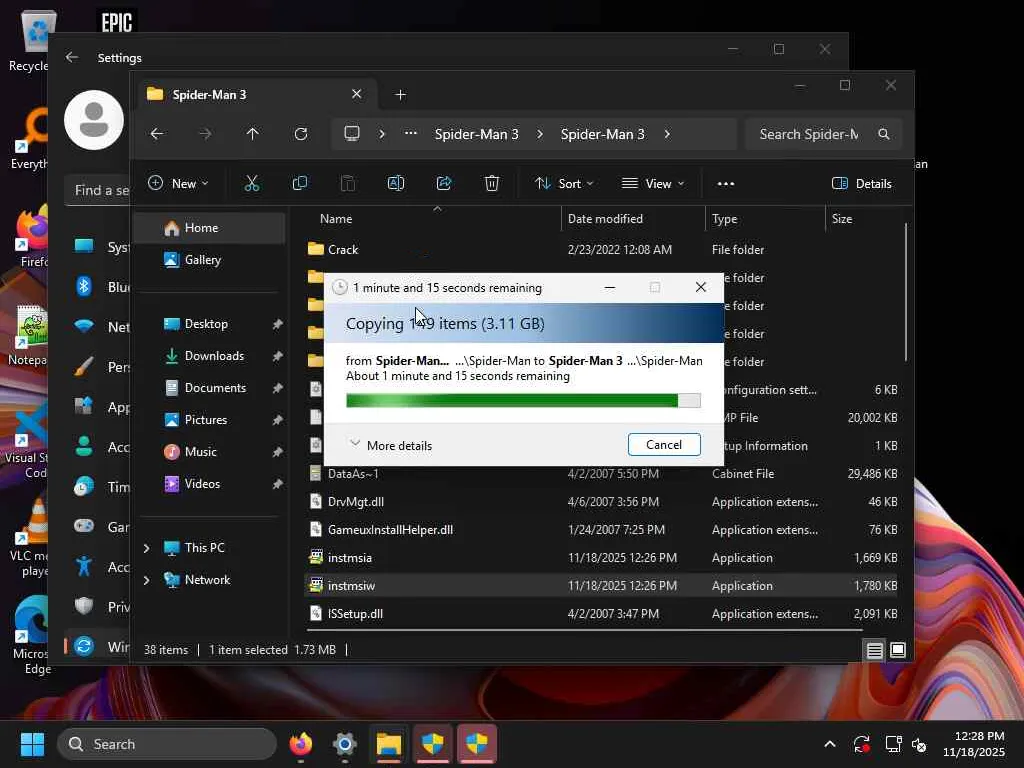Select the DataAs~1 cabinet file

click(x=601, y=473)
